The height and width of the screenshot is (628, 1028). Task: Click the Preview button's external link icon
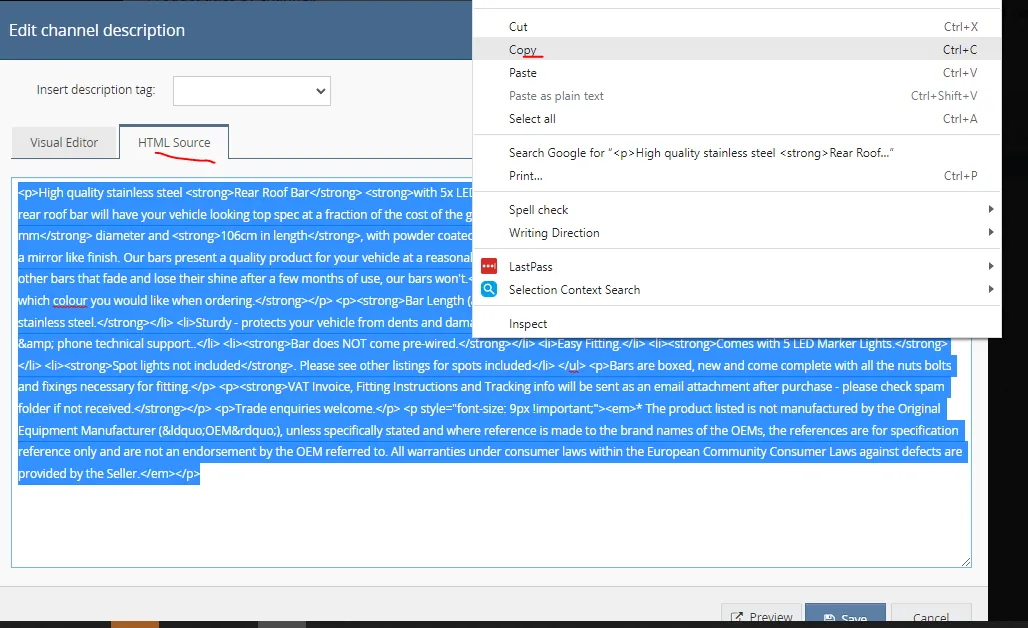click(x=737, y=618)
